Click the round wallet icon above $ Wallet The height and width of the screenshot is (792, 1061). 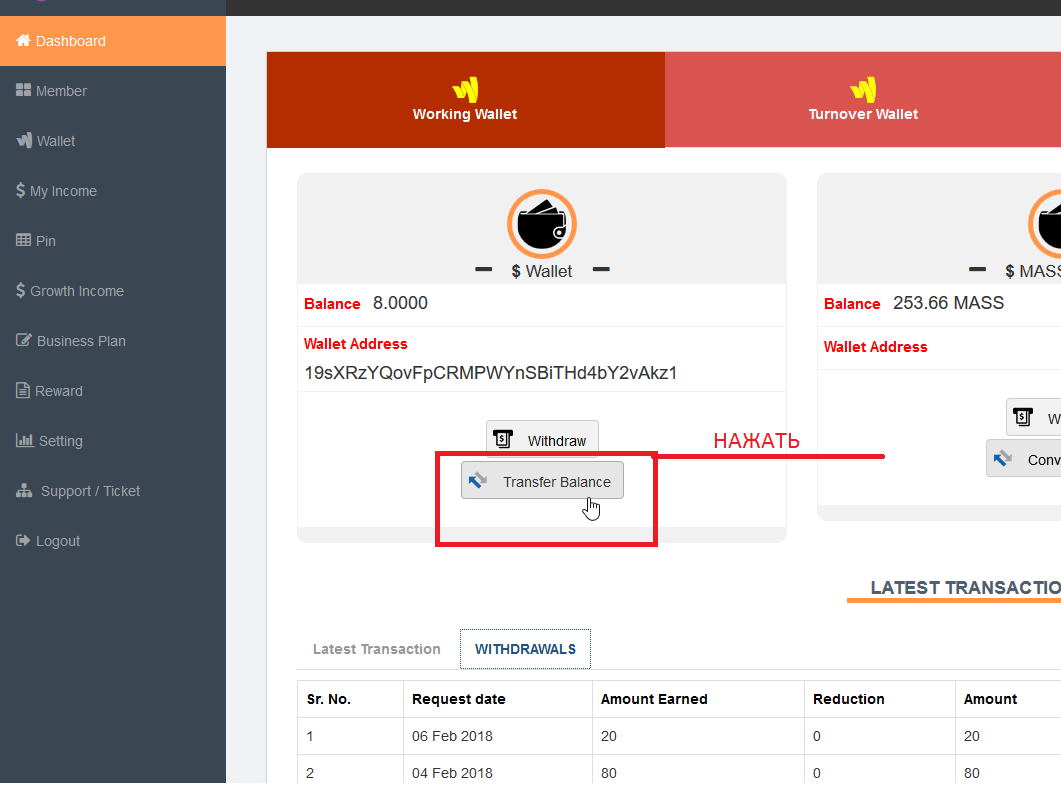(542, 223)
